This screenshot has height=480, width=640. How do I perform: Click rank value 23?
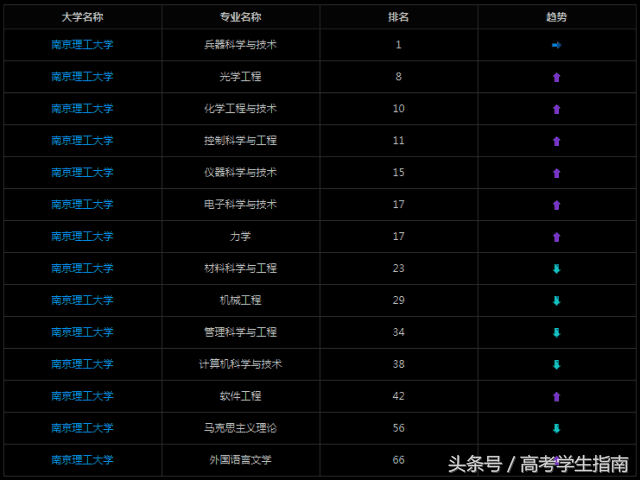[x=398, y=268]
